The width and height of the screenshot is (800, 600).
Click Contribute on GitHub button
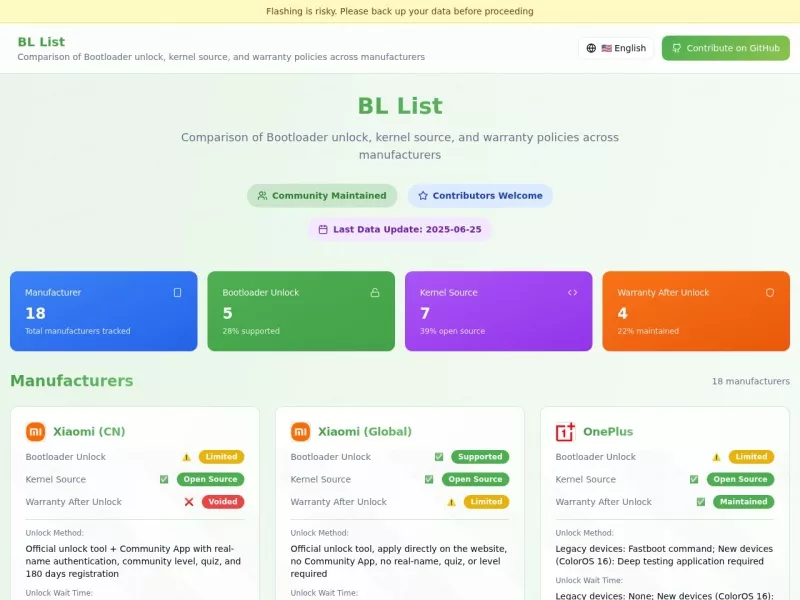coord(726,48)
